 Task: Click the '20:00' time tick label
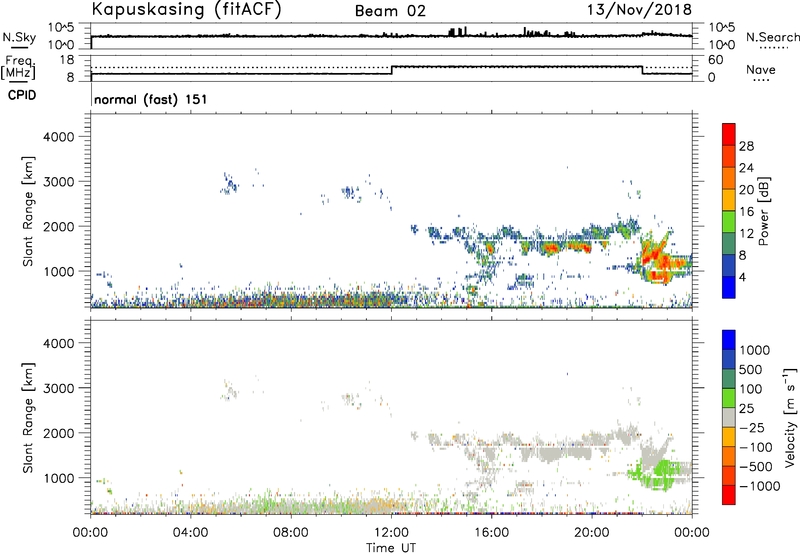coord(591,533)
